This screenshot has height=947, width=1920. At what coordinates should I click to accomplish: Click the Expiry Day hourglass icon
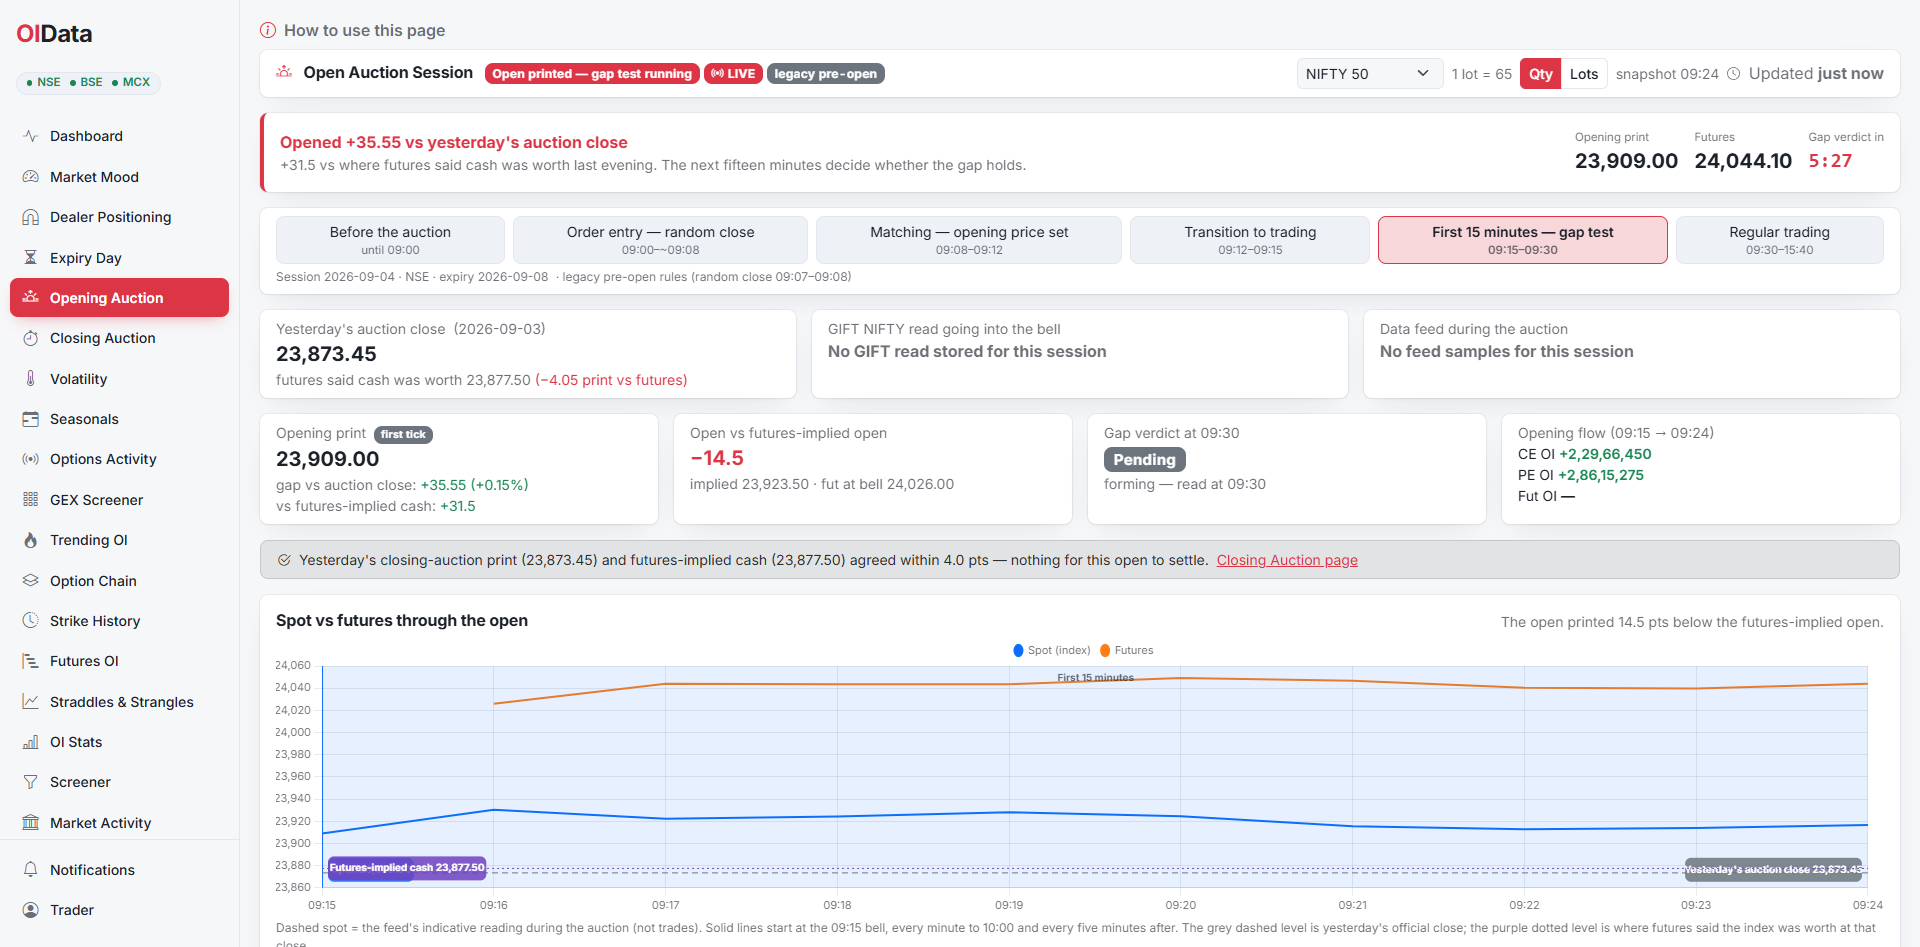[30, 258]
